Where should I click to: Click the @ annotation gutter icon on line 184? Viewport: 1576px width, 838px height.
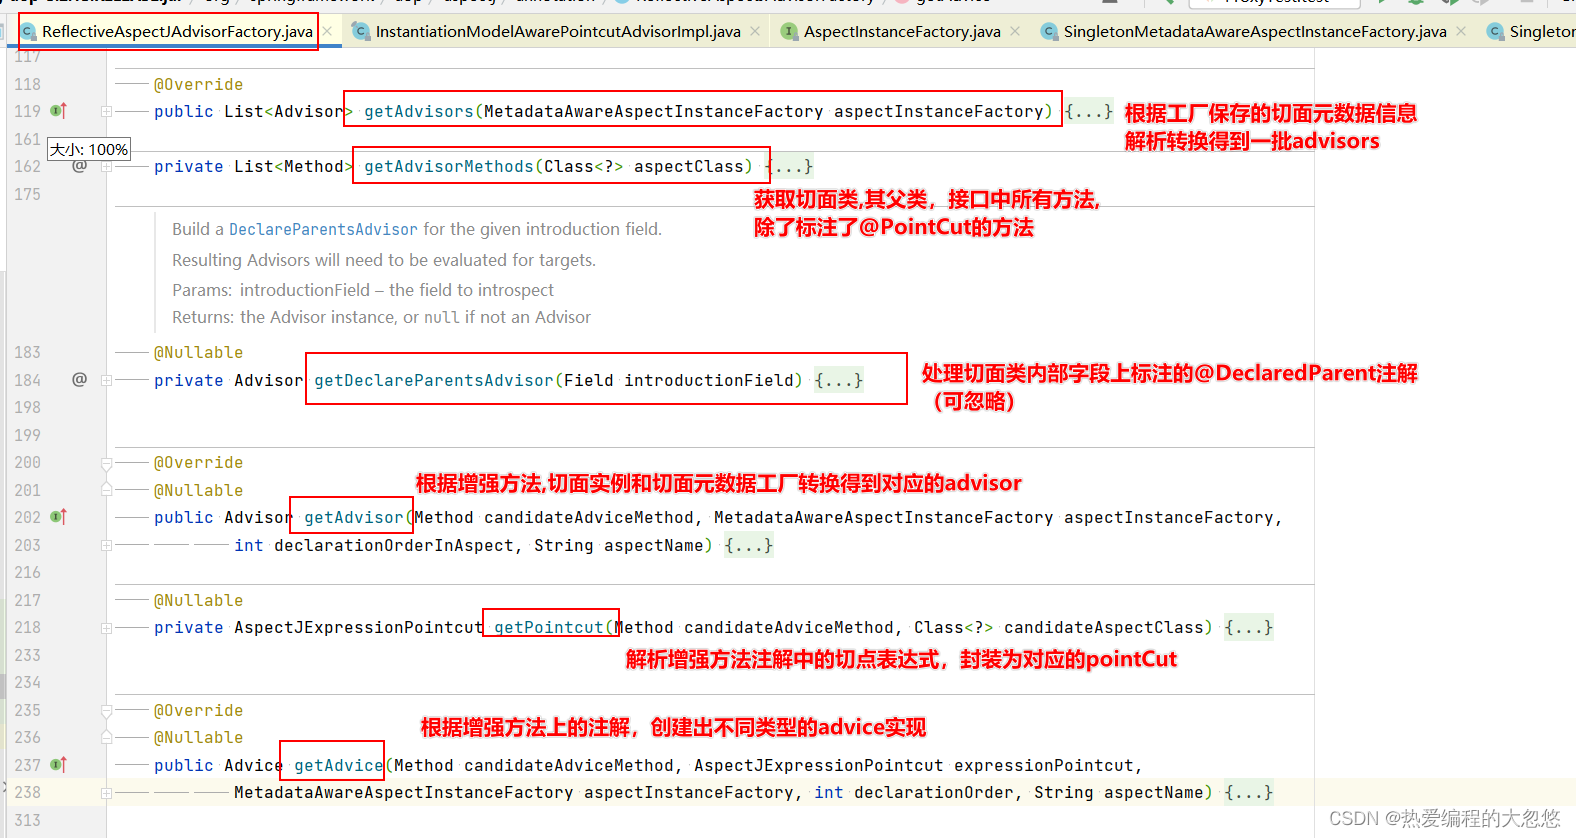[80, 380]
